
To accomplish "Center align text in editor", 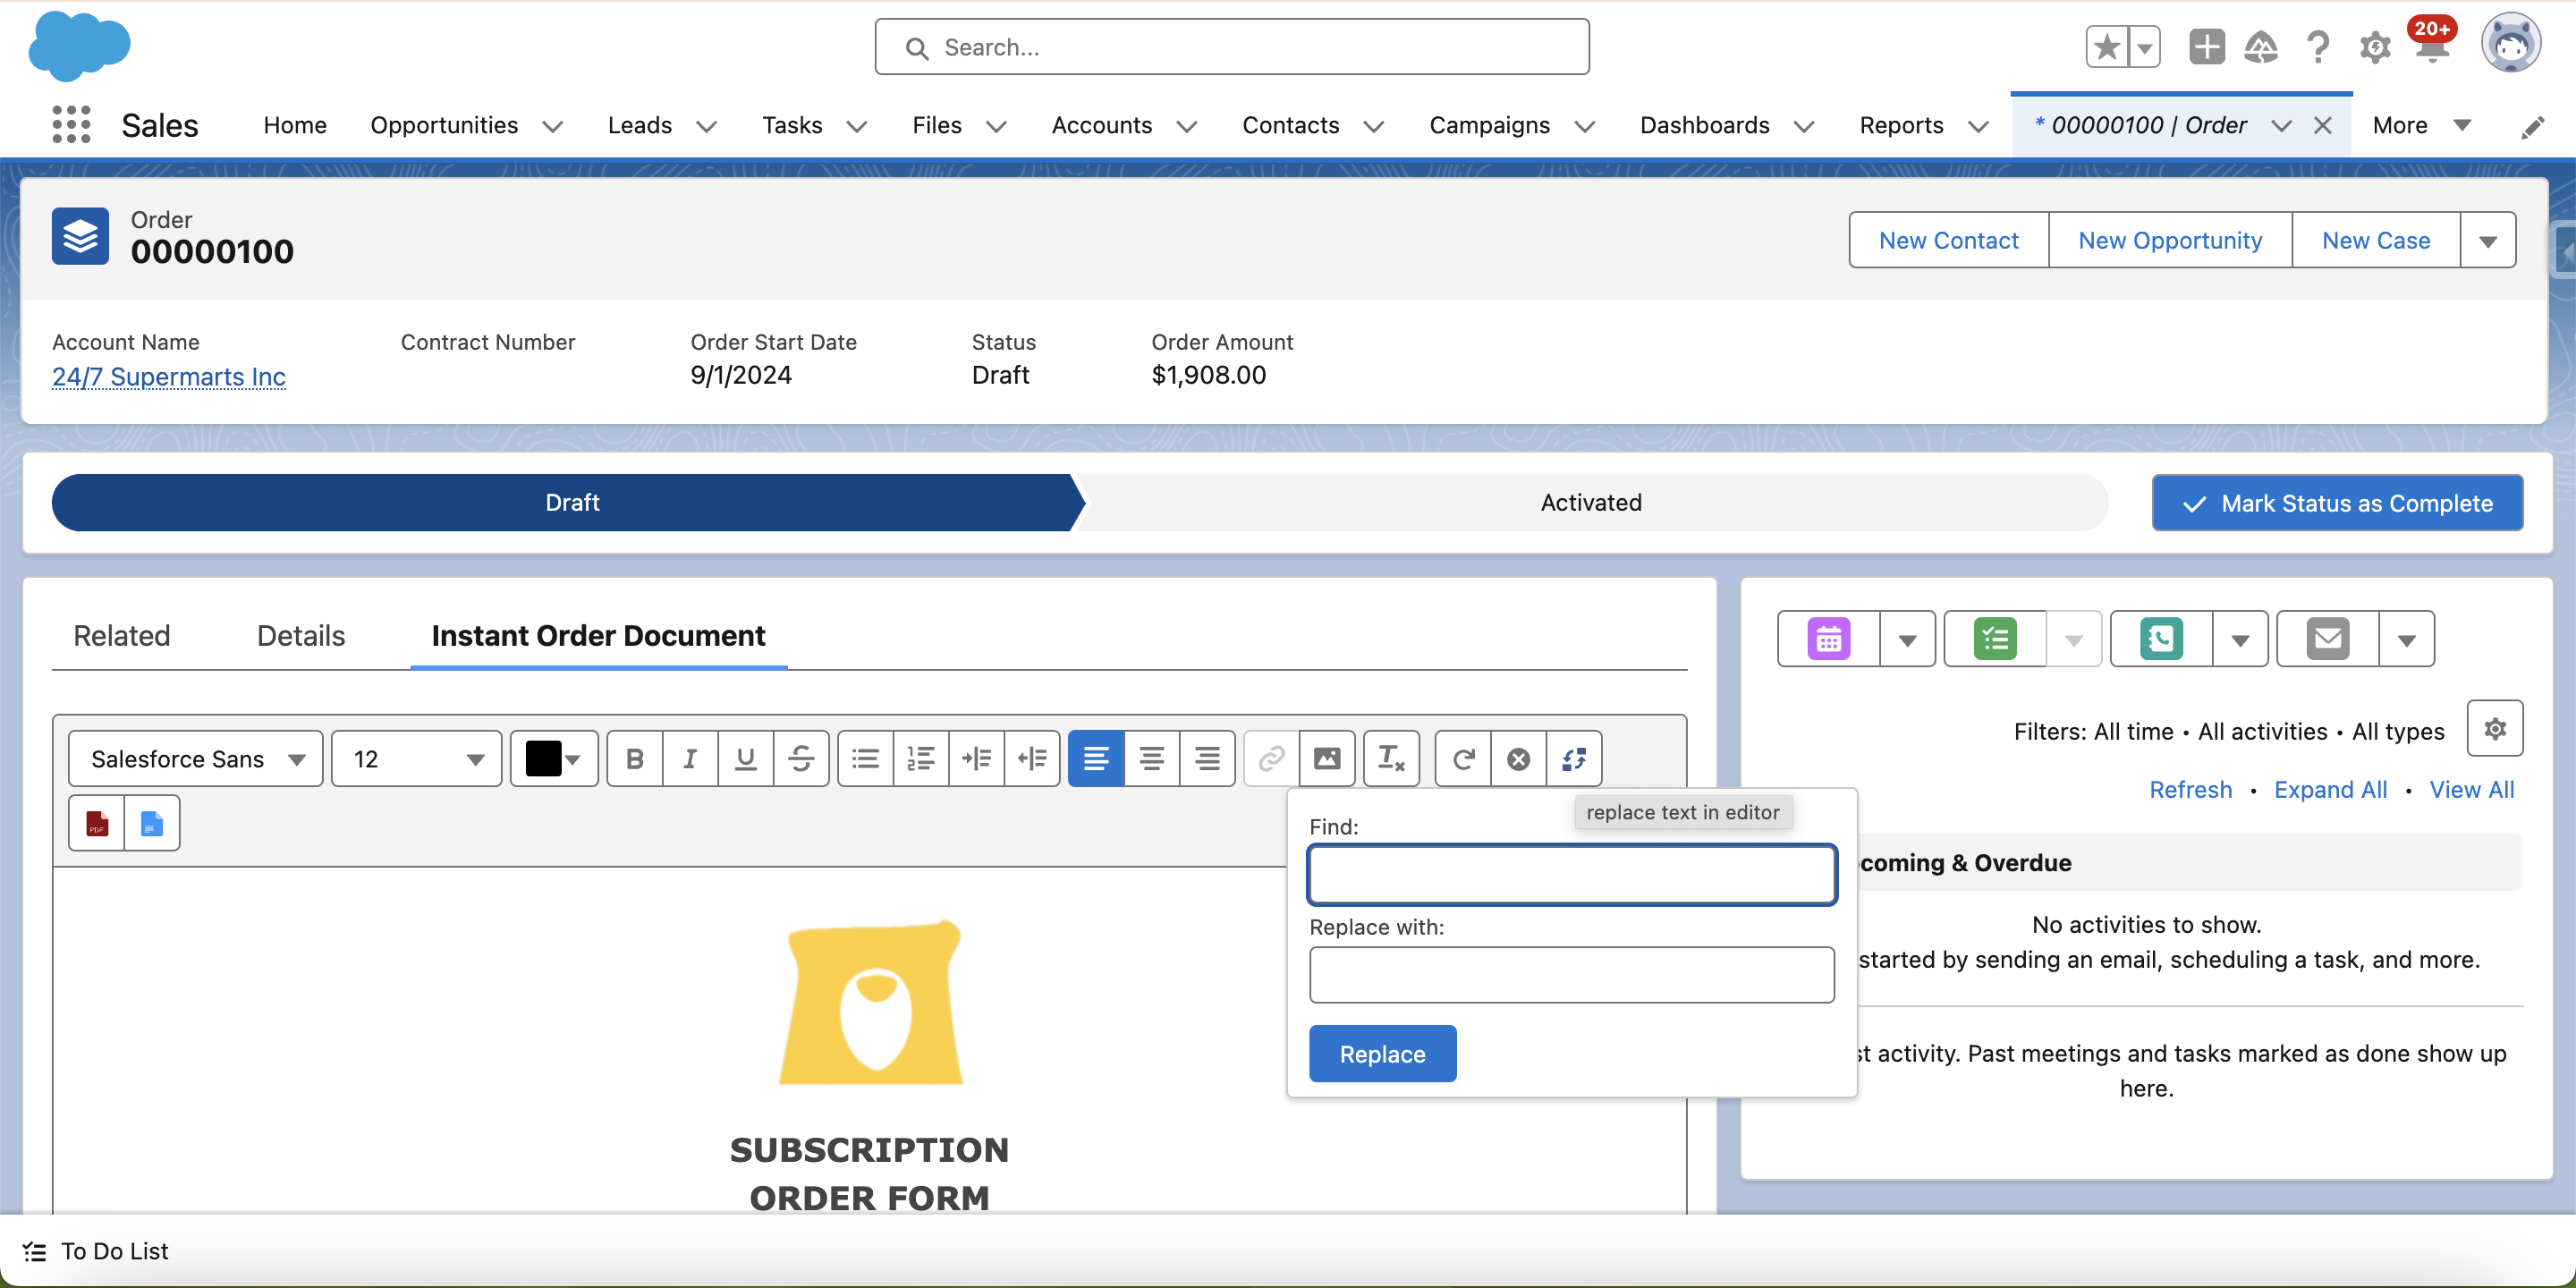I will coord(1152,759).
